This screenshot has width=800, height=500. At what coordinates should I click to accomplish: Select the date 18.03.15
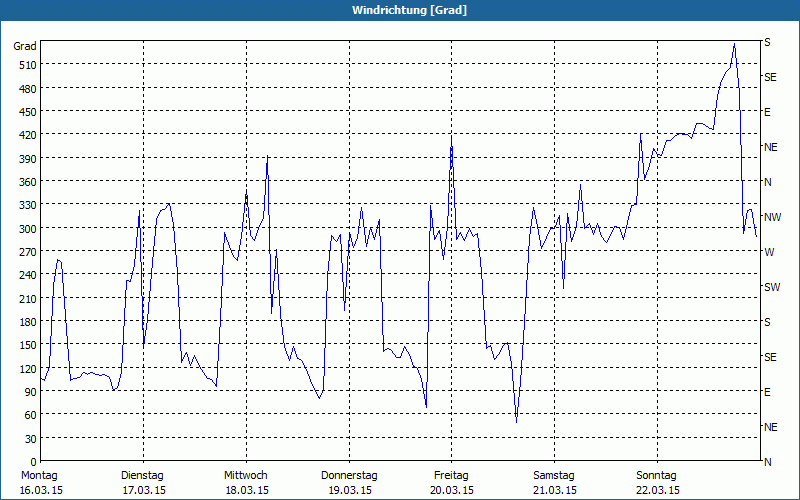(x=247, y=490)
